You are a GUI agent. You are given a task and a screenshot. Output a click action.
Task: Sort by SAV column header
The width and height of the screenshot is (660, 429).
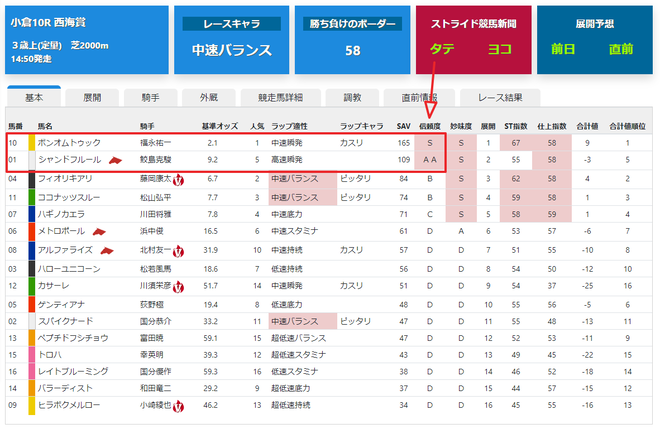coord(403,126)
